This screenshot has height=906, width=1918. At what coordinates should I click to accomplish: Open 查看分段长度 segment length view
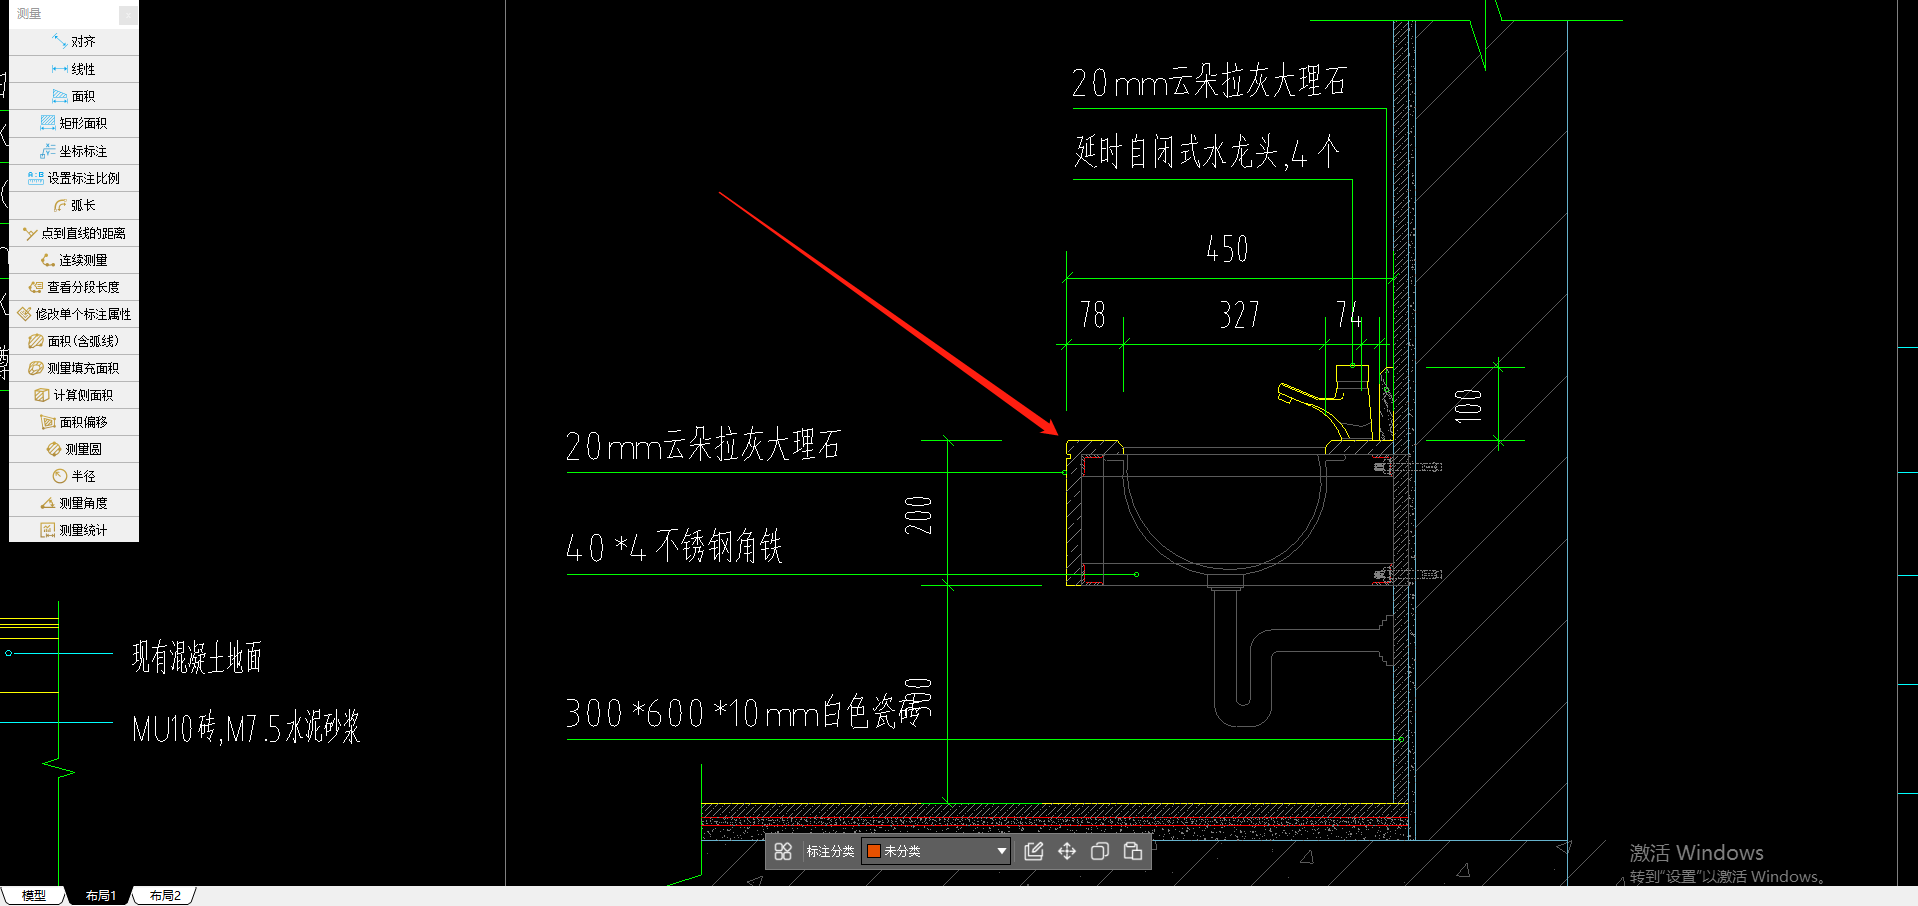74,287
